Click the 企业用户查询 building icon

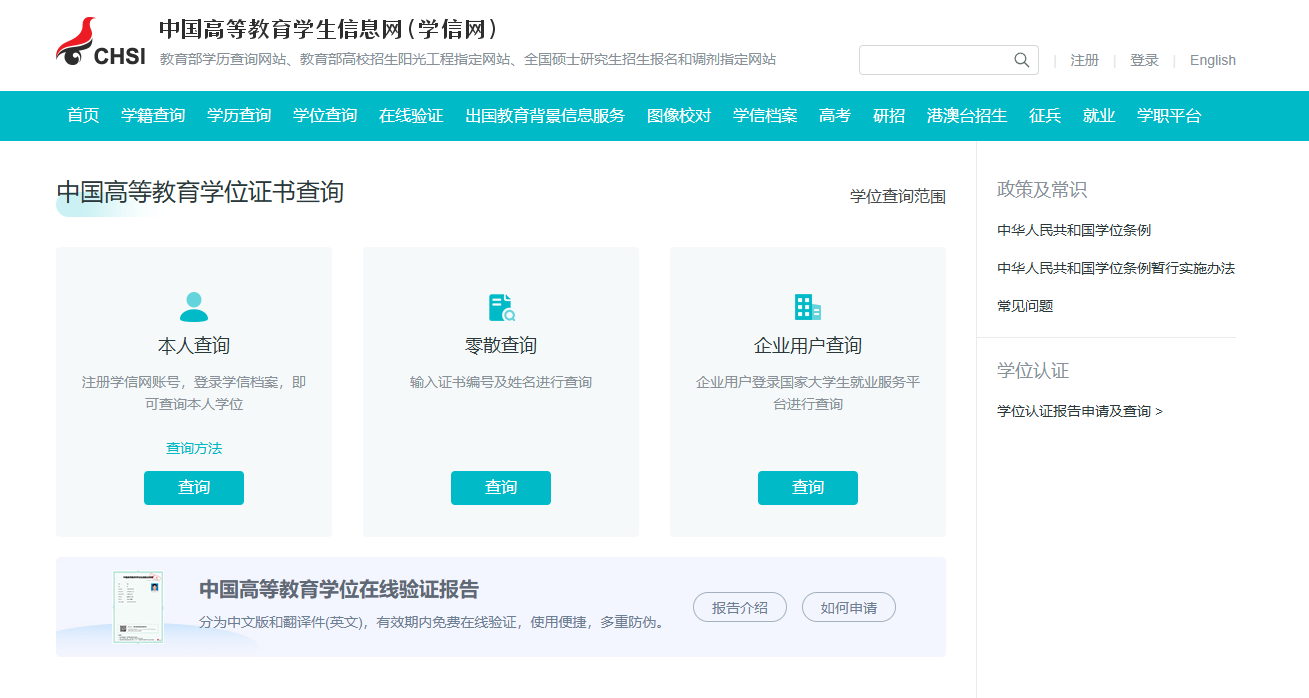807,306
